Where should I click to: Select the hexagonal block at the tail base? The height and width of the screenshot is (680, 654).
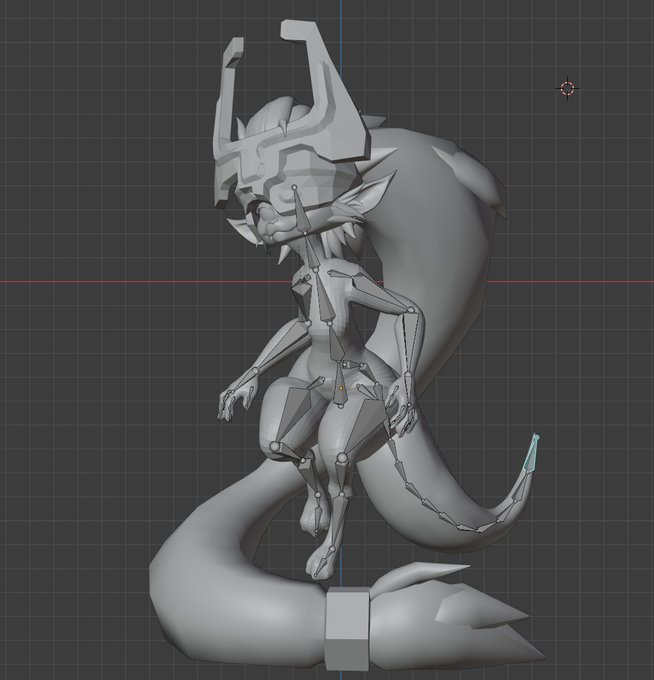coord(347,629)
